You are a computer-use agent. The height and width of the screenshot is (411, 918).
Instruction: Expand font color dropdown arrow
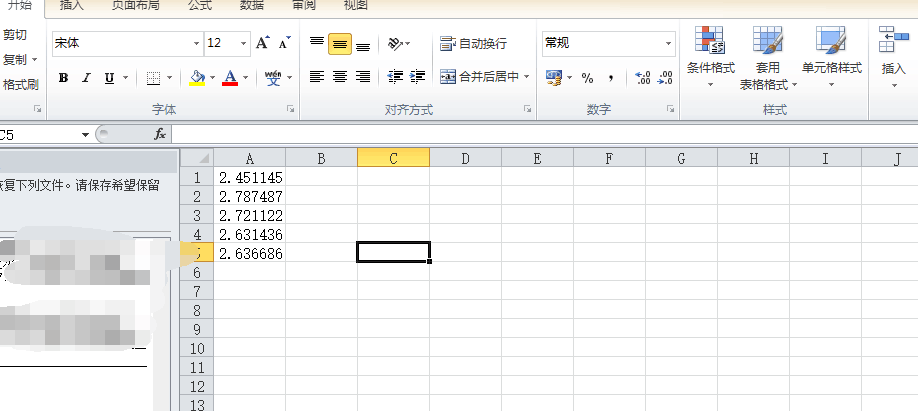246,77
